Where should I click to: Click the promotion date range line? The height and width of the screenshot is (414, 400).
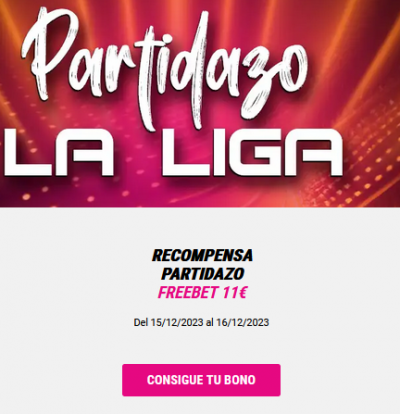(x=201, y=322)
